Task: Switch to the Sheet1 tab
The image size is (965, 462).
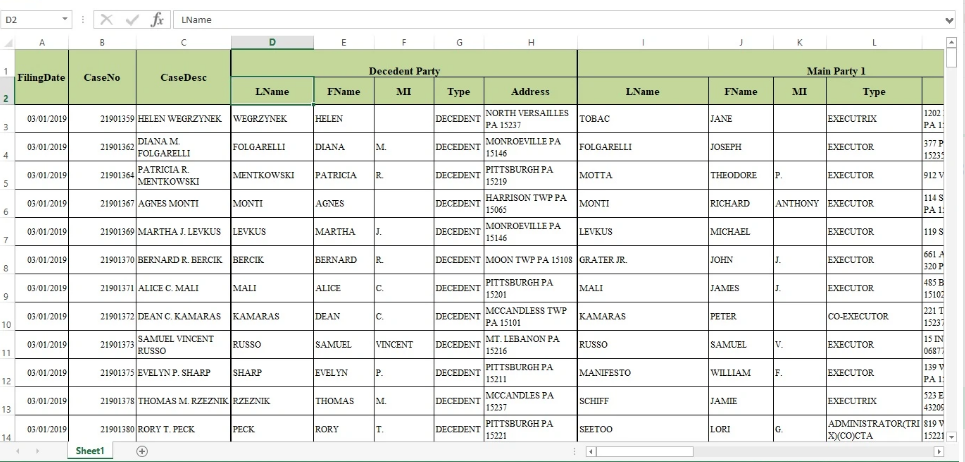Action: (89, 451)
